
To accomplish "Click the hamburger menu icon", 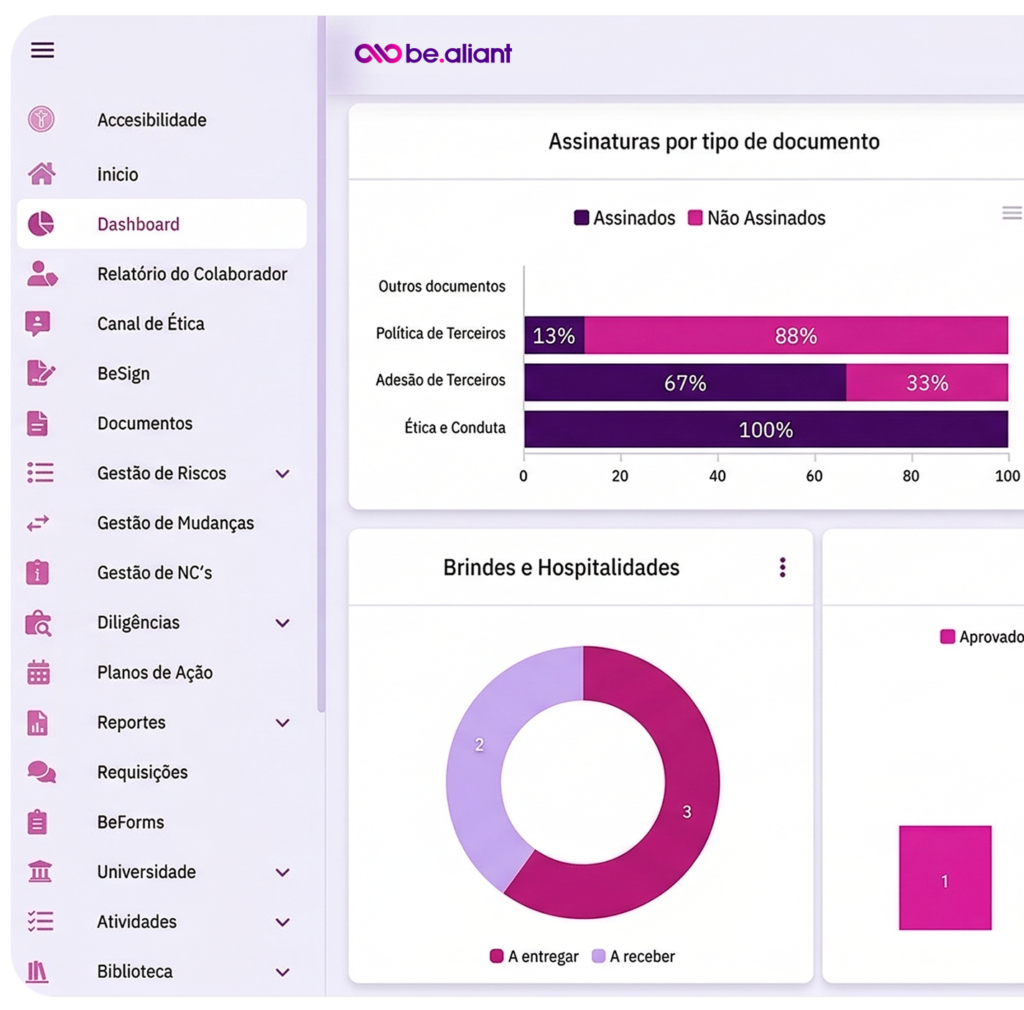I will pyautogui.click(x=42, y=50).
